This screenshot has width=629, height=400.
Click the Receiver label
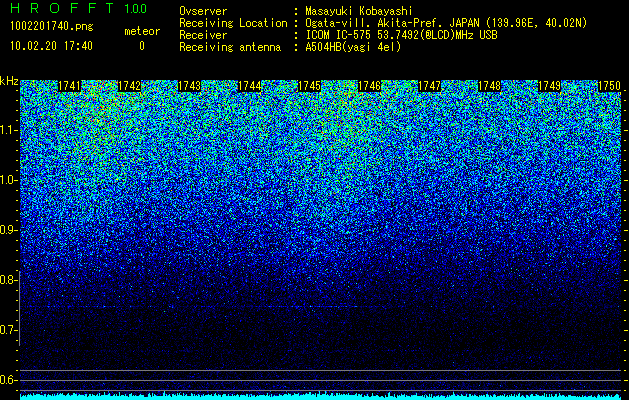click(203, 35)
